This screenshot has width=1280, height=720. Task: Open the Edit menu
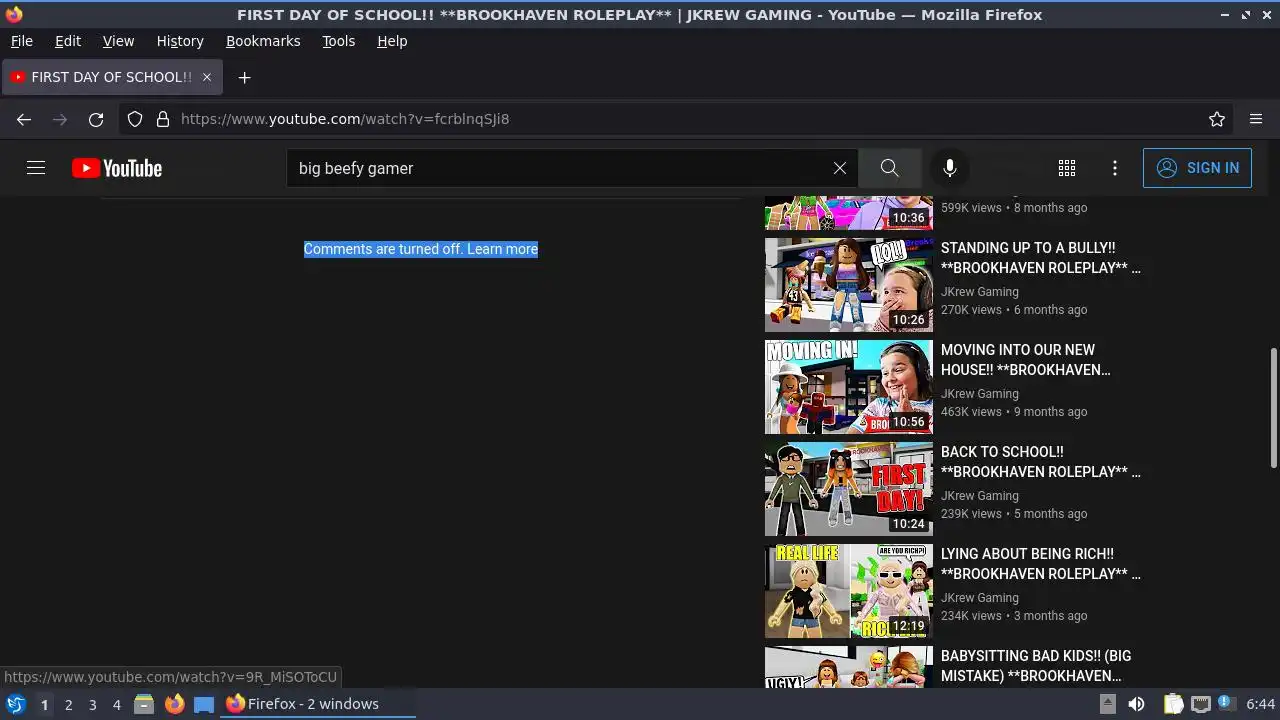tap(68, 41)
